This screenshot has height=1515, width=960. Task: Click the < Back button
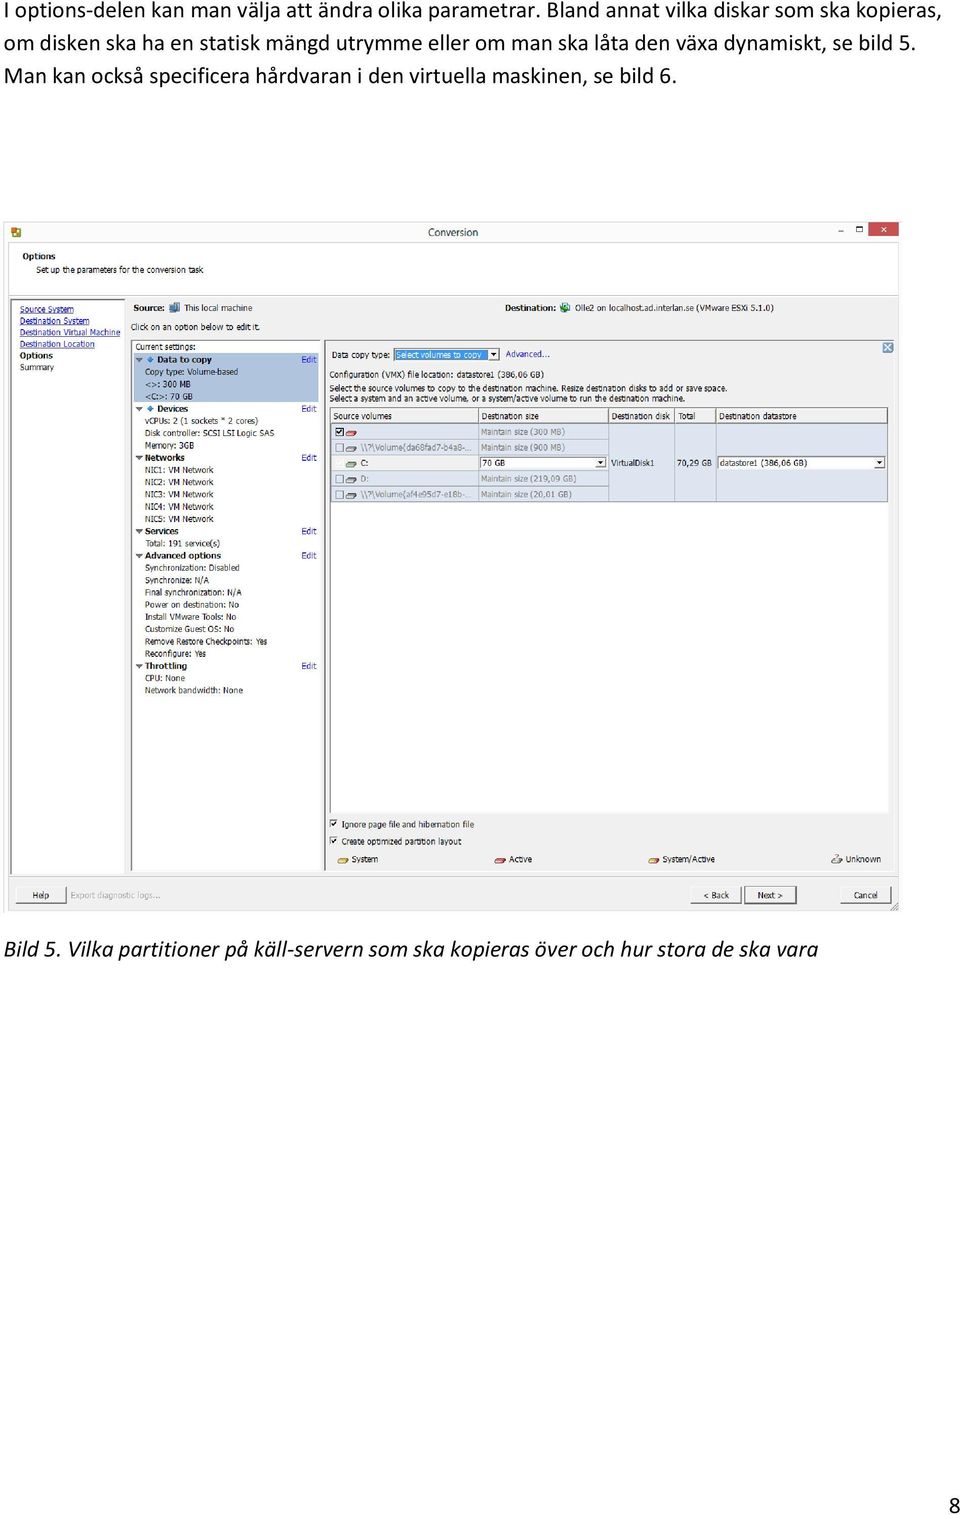coord(716,895)
